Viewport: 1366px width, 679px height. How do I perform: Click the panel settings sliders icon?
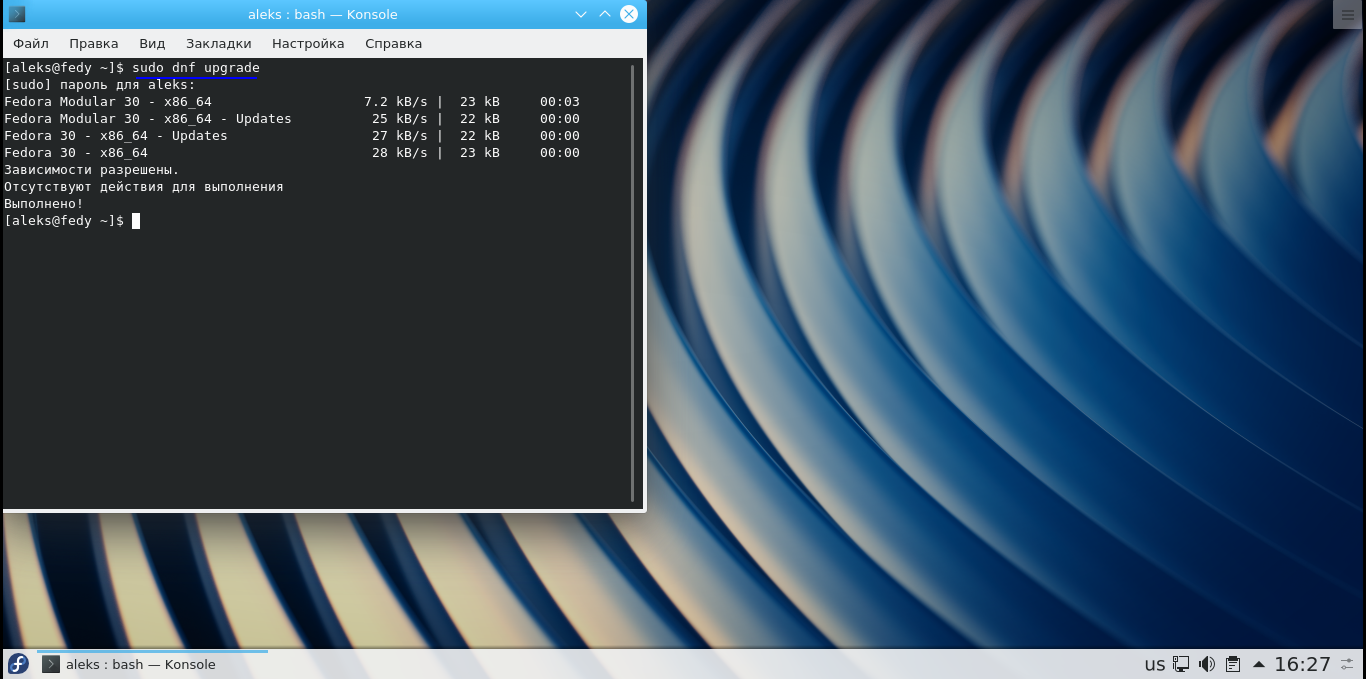[1351, 664]
